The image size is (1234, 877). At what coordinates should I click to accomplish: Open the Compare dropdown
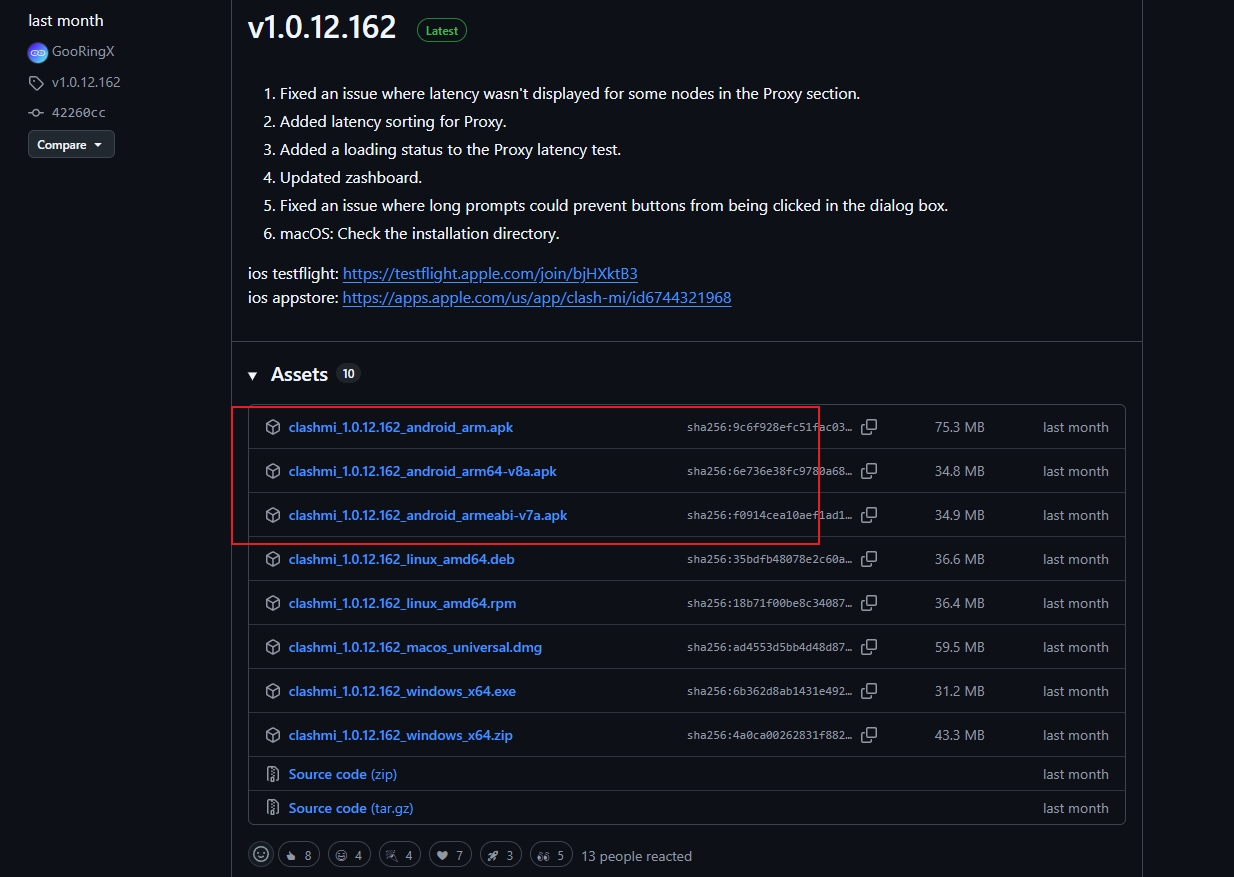[x=71, y=145]
